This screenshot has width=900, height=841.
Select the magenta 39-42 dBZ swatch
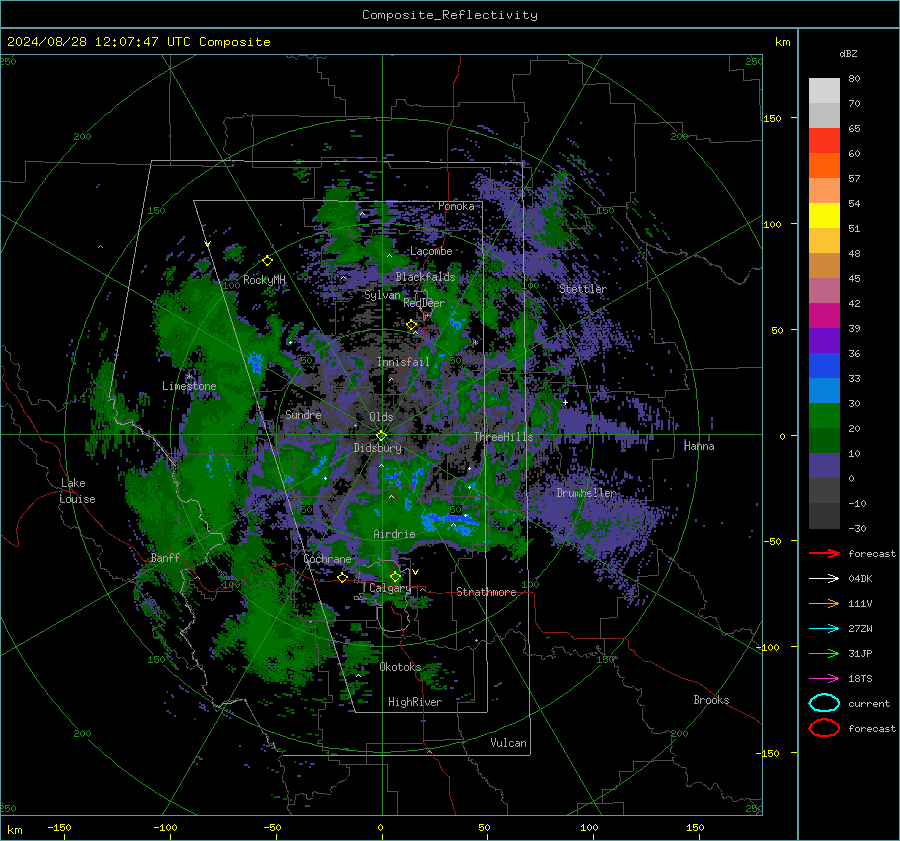824,316
